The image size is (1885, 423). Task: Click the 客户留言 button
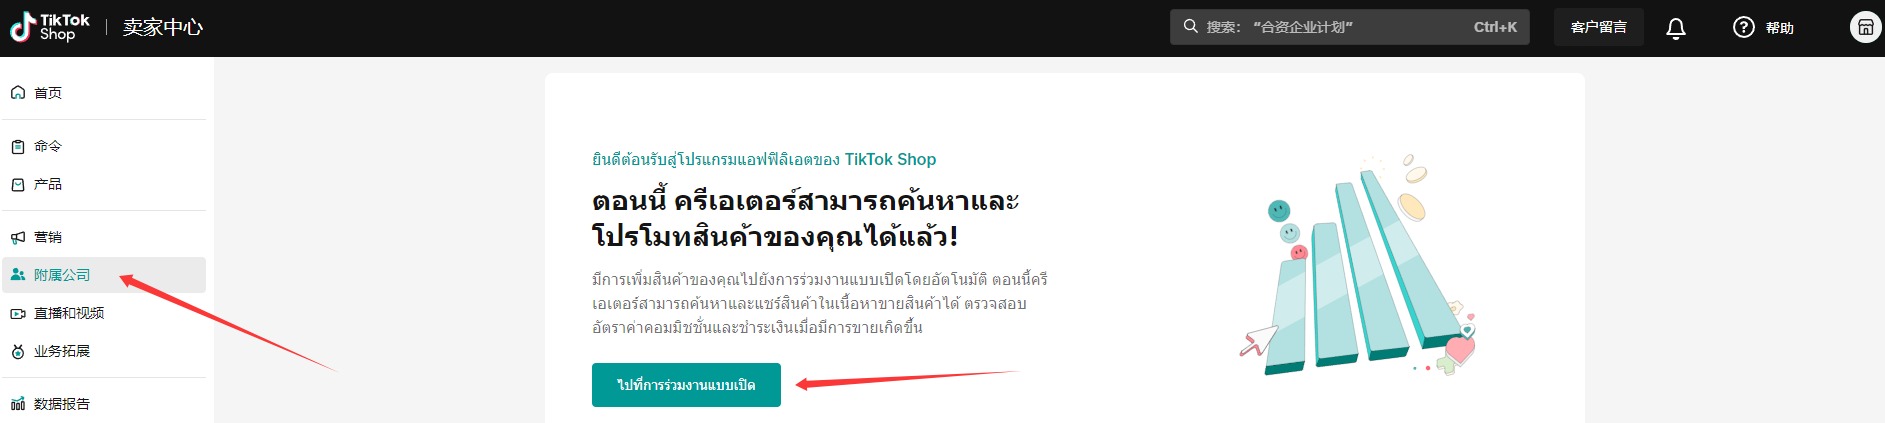click(1598, 27)
